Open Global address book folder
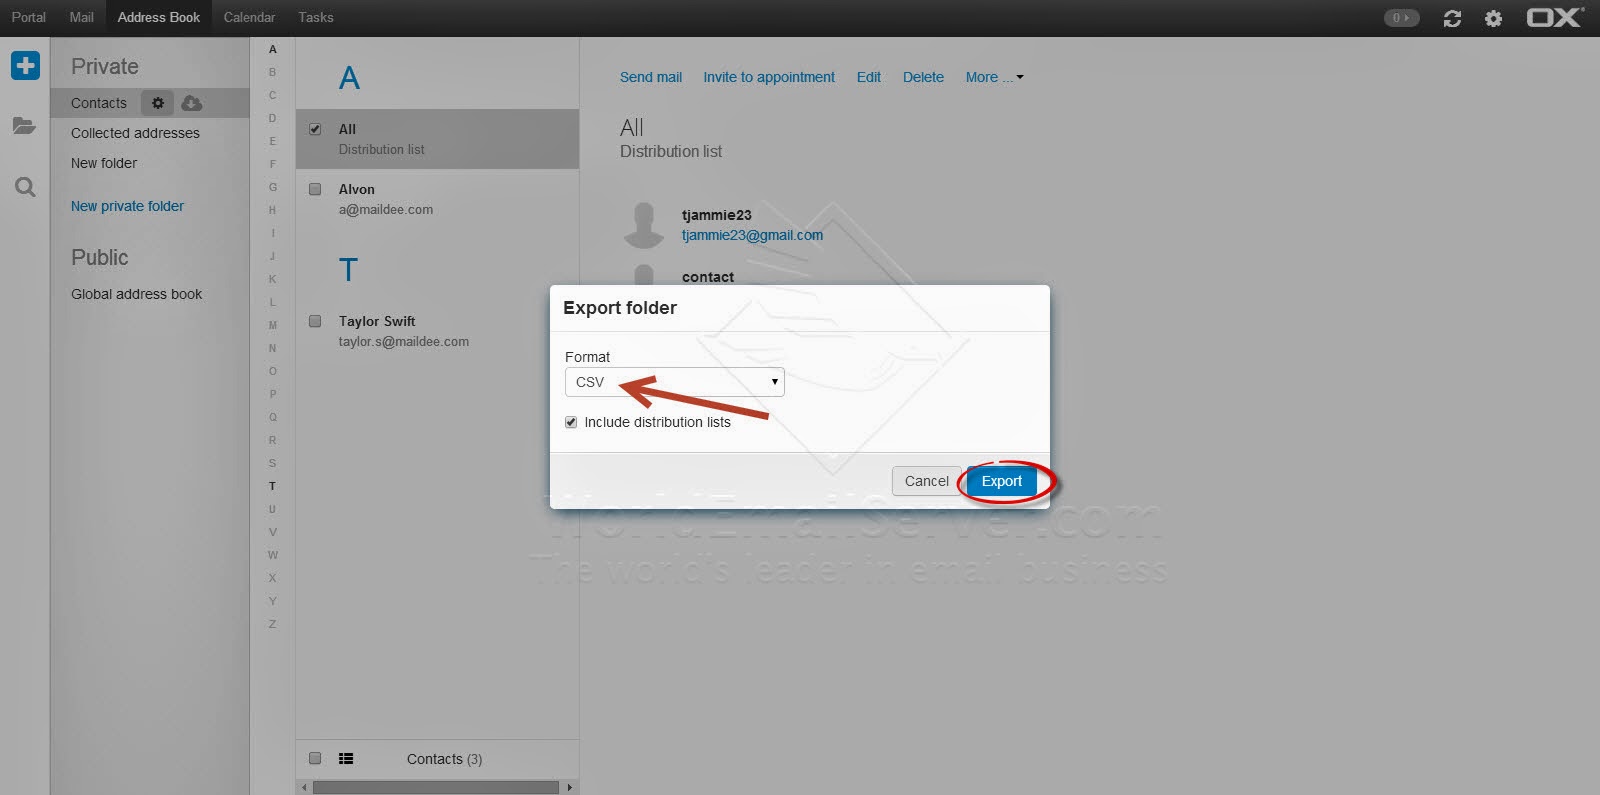The image size is (1600, 795). (136, 294)
